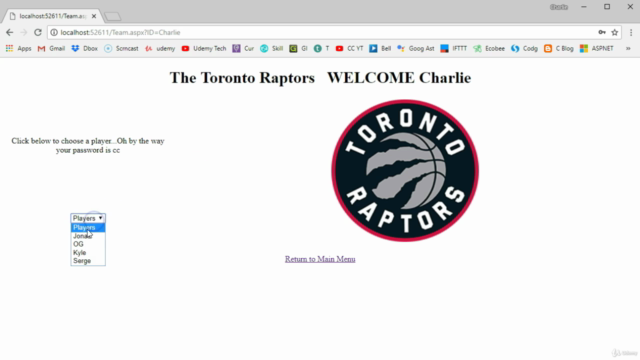Open Goog Ast bookmark

(416, 49)
